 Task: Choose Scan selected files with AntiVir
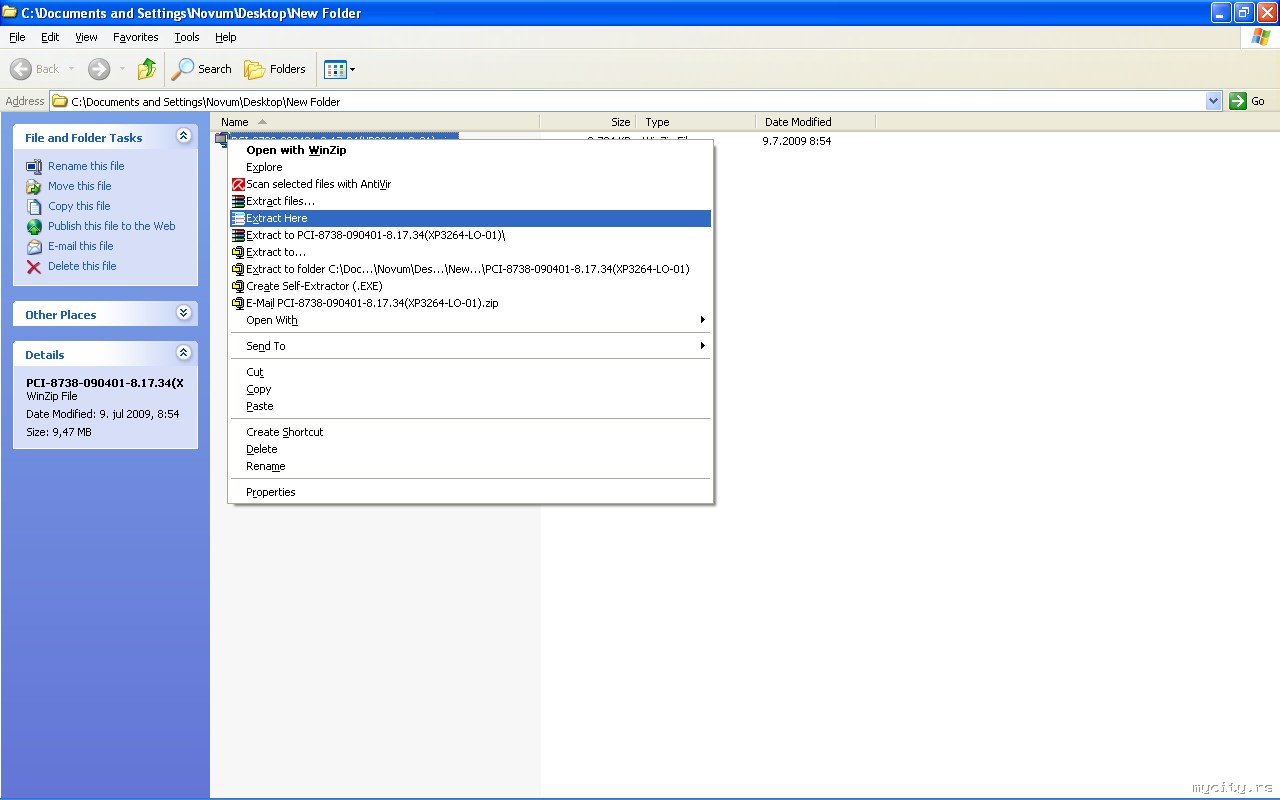pyautogui.click(x=470, y=184)
